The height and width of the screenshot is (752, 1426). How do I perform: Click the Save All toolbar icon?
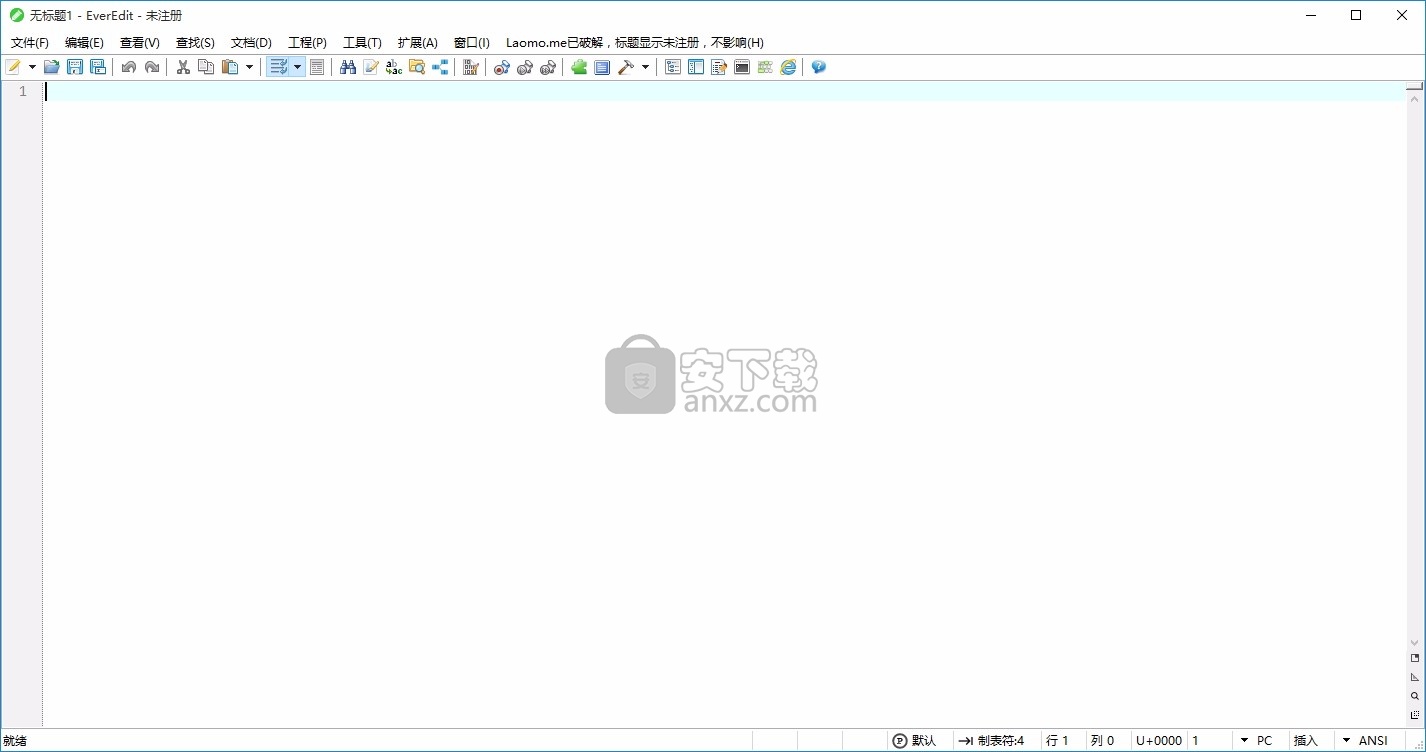click(97, 67)
